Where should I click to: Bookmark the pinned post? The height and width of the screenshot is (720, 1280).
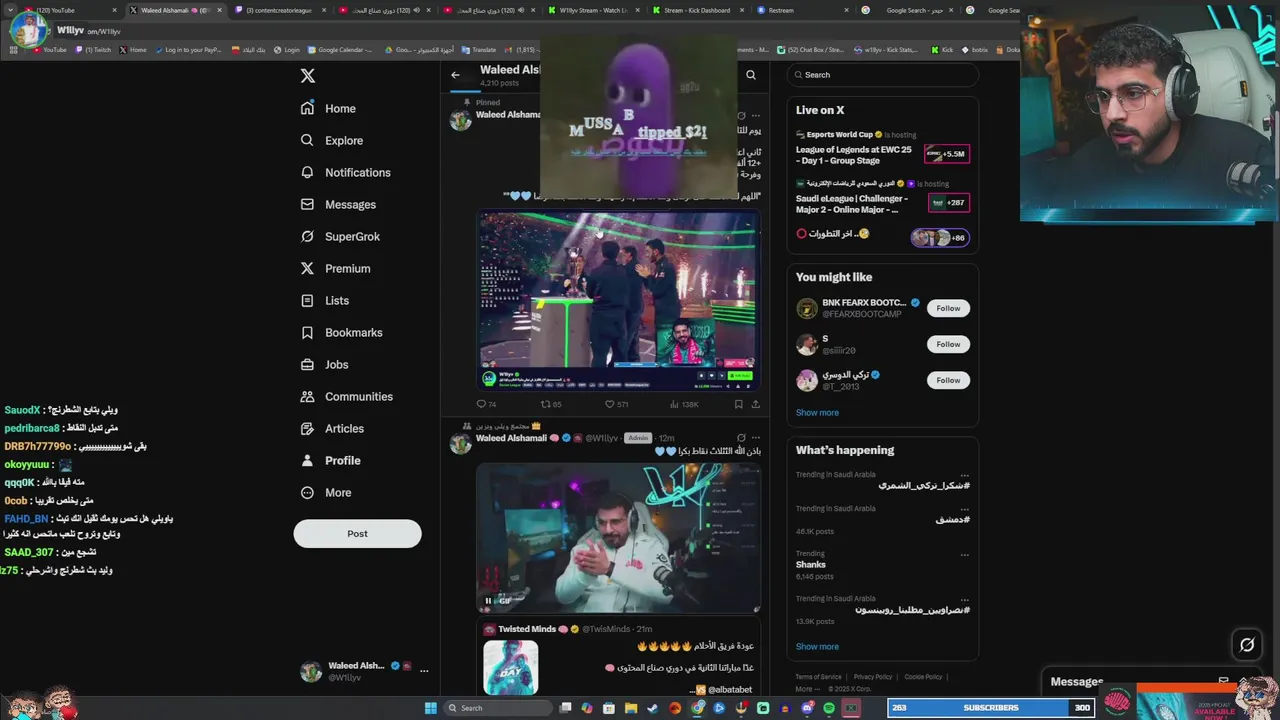pos(738,404)
